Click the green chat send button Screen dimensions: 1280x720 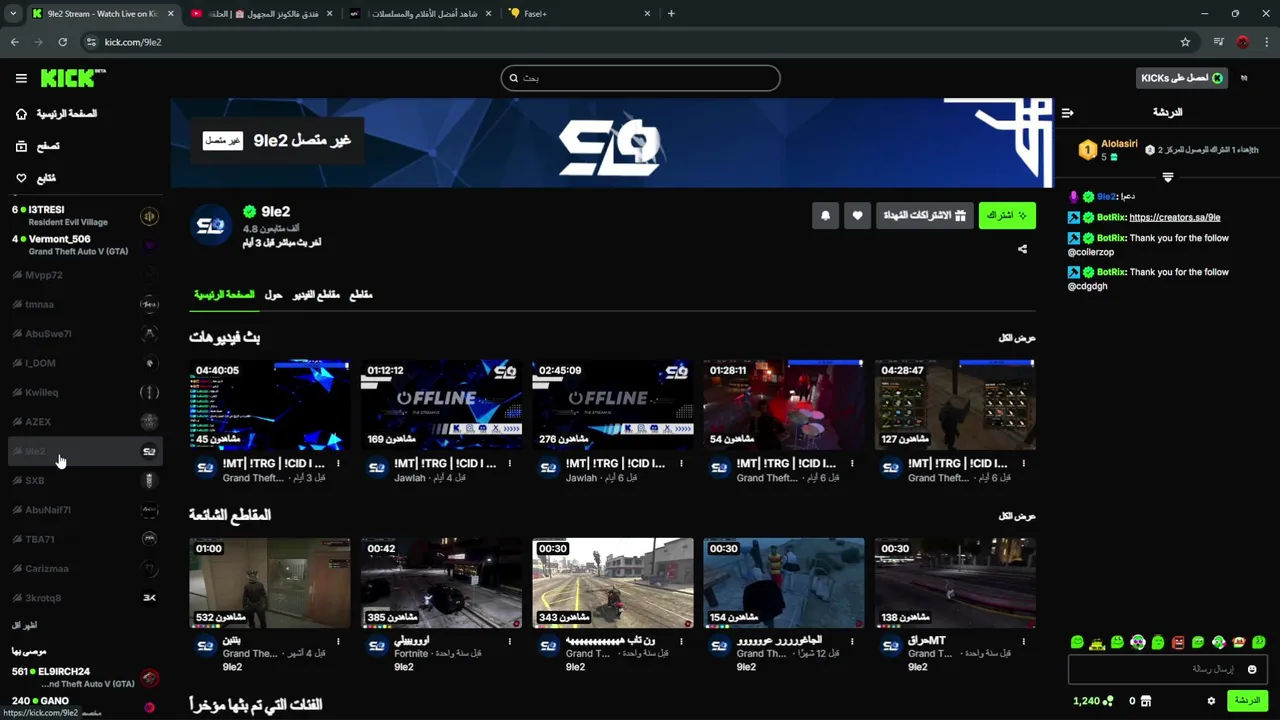click(x=1247, y=701)
